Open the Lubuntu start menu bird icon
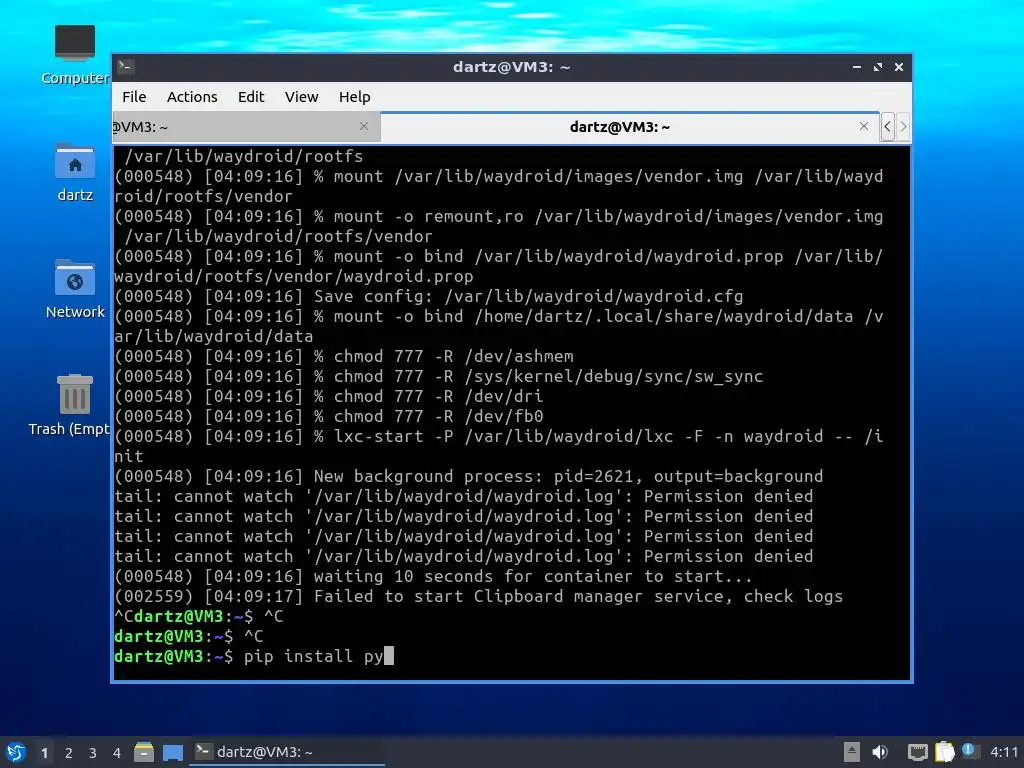The height and width of the screenshot is (768, 1024). pos(16,752)
